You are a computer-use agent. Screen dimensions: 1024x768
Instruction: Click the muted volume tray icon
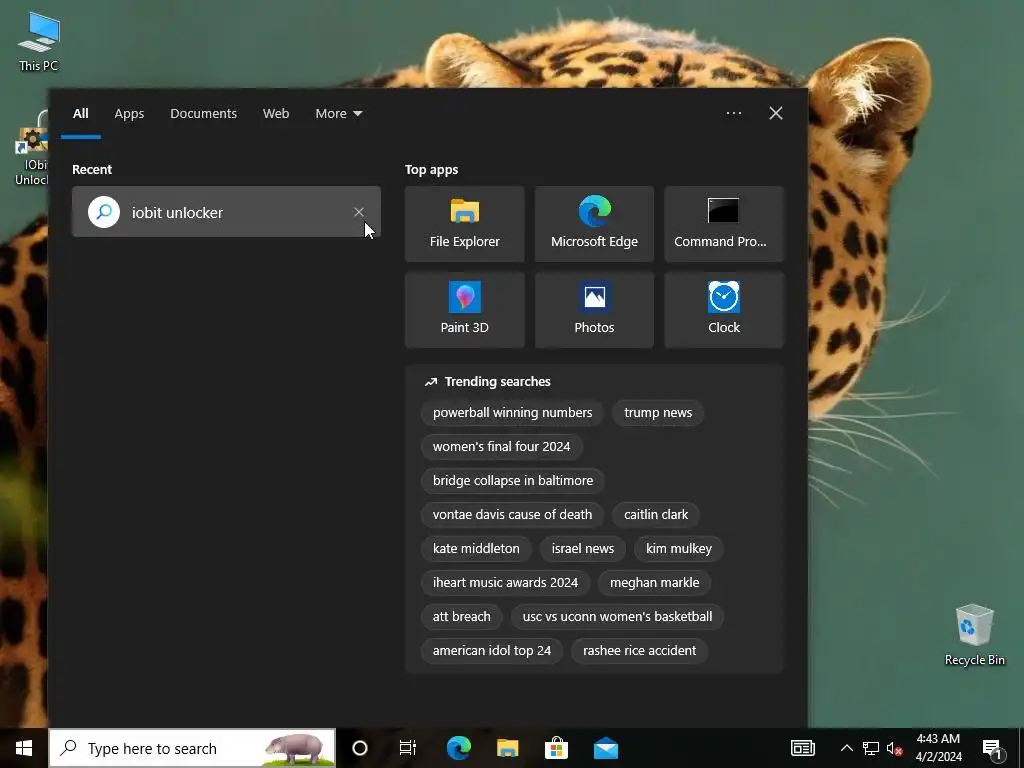click(x=894, y=748)
